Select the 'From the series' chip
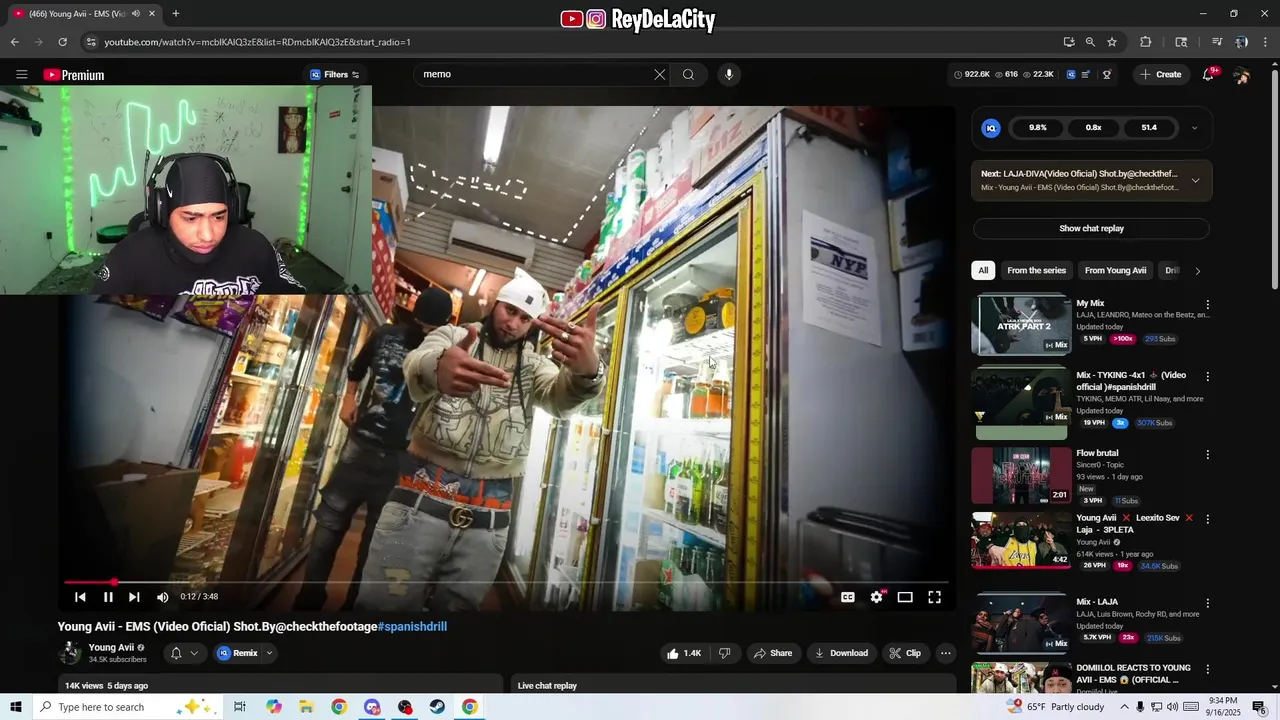The width and height of the screenshot is (1280, 720). 1036,271
